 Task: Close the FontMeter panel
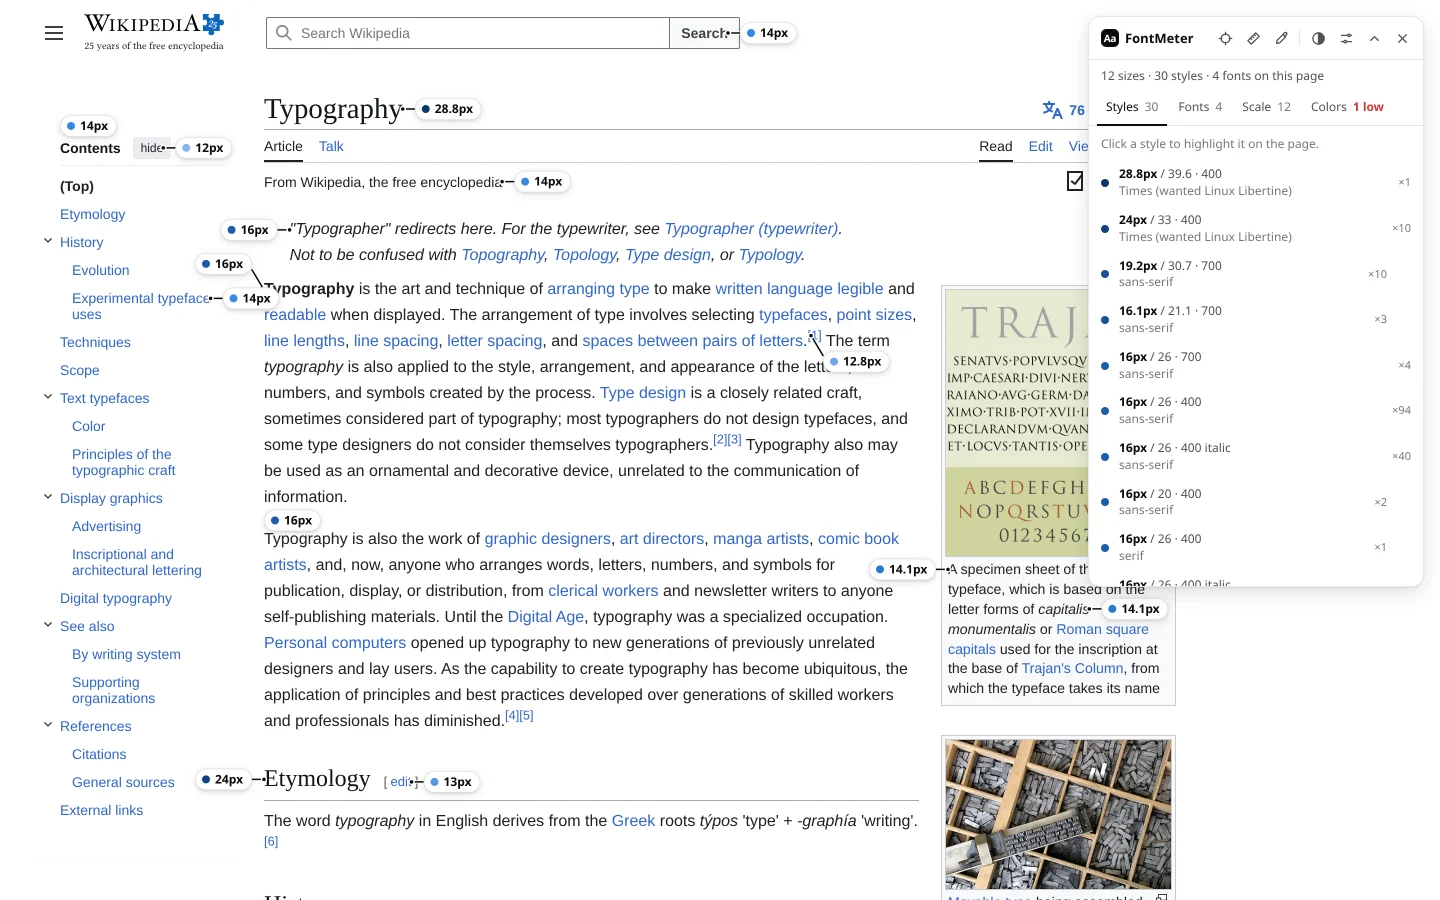[1402, 38]
